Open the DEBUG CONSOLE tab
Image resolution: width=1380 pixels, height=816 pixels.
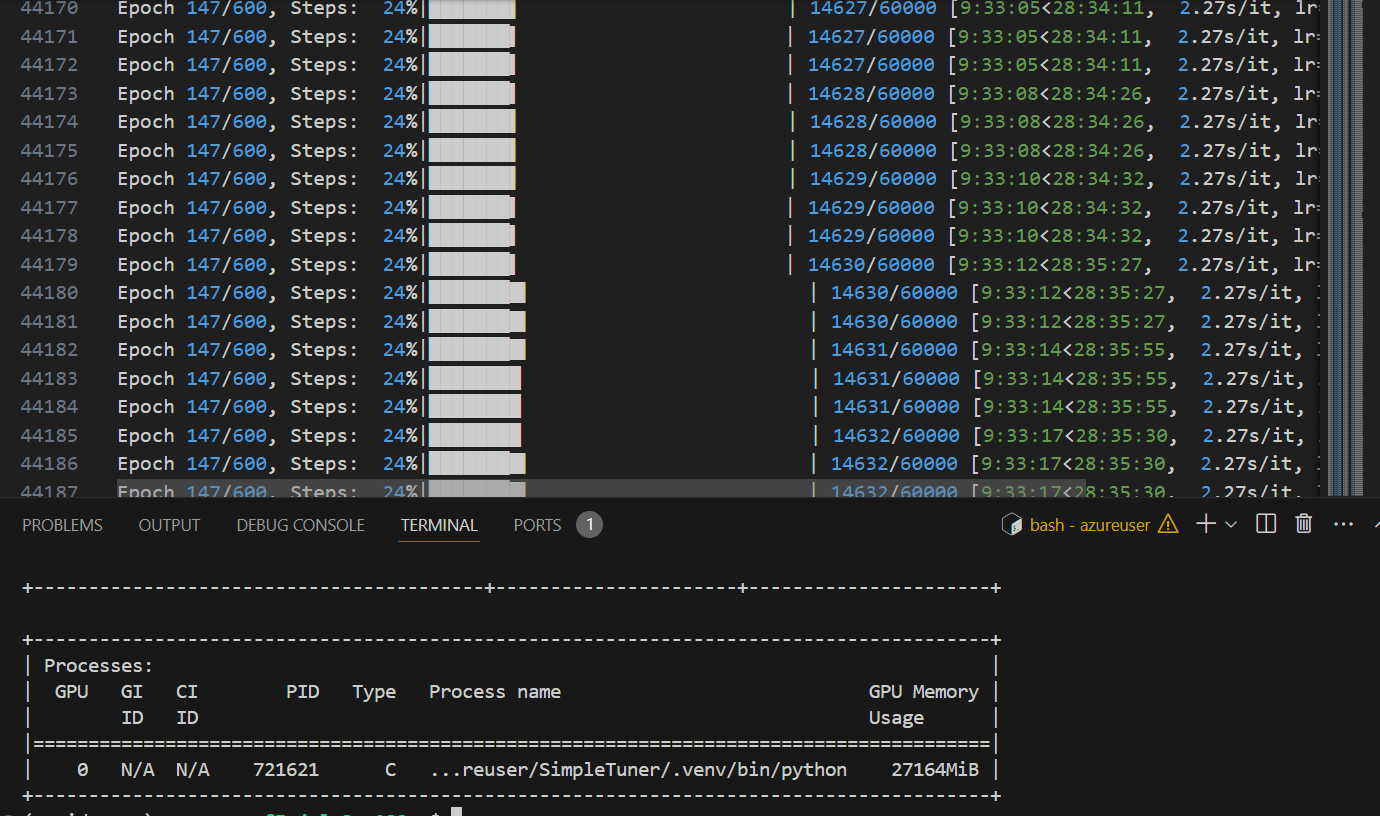point(299,524)
